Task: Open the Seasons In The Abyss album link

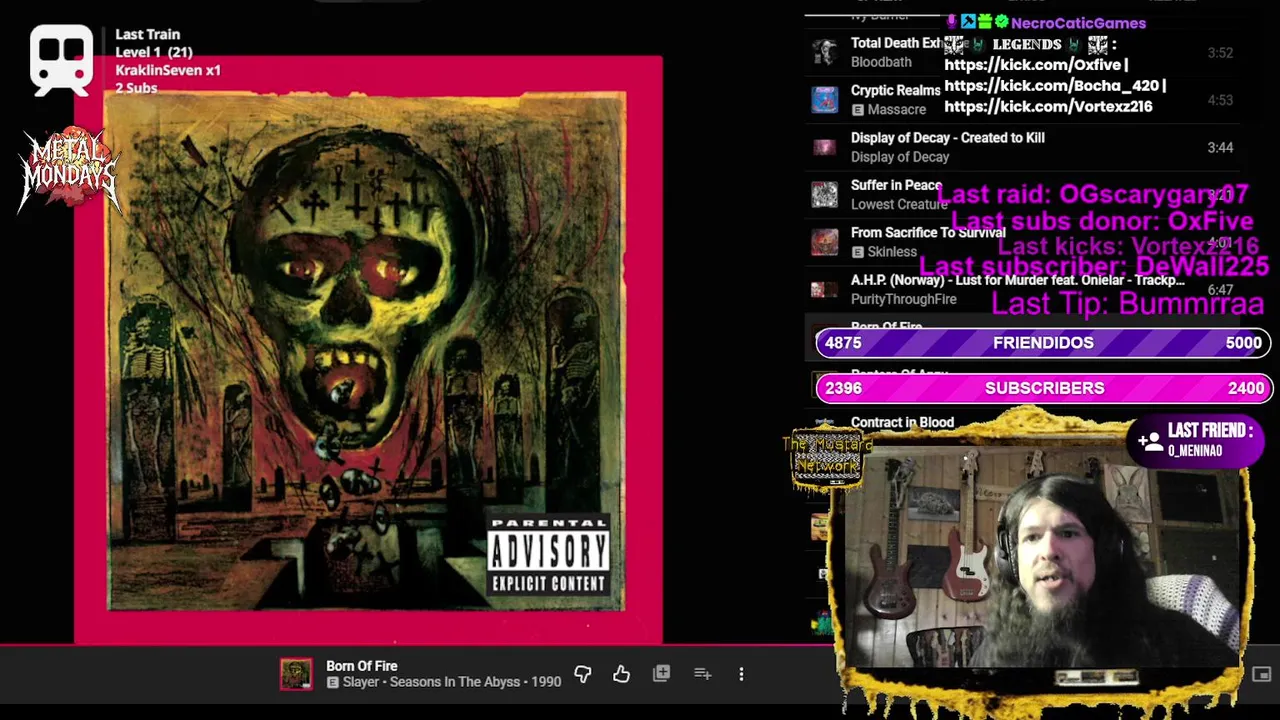Action: coord(455,682)
